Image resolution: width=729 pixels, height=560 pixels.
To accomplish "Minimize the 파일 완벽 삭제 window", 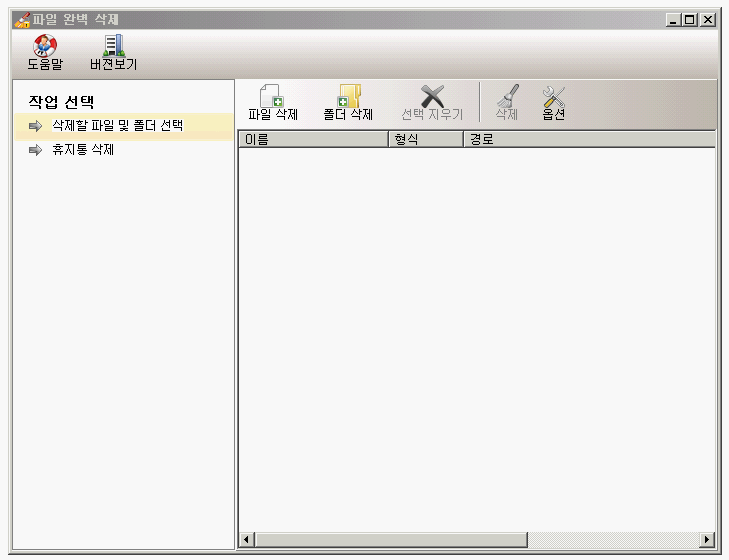I will point(672,19).
